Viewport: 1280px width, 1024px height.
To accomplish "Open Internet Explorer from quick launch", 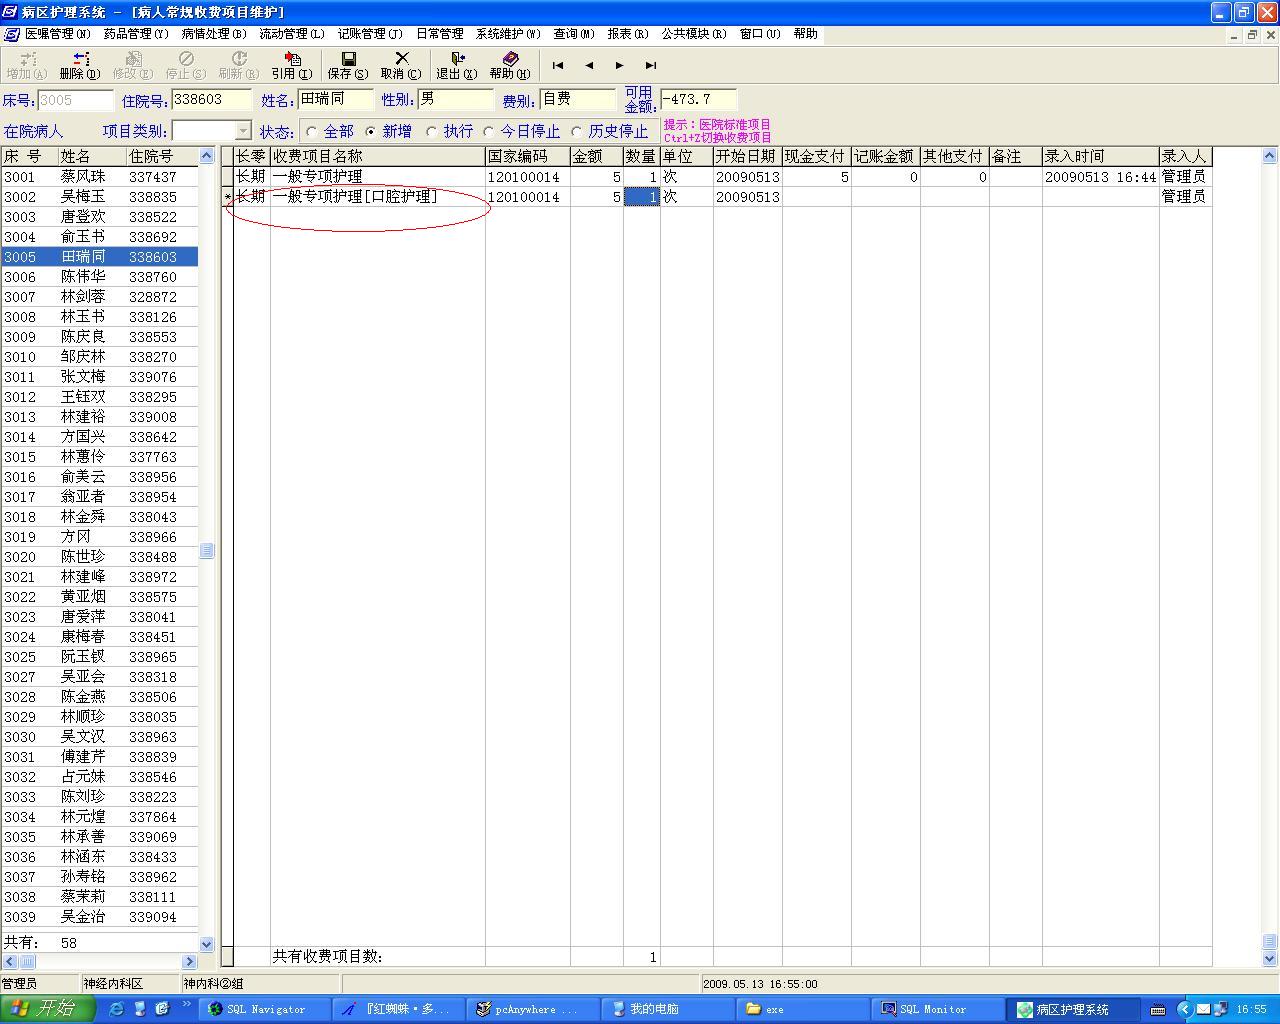I will tap(117, 1009).
